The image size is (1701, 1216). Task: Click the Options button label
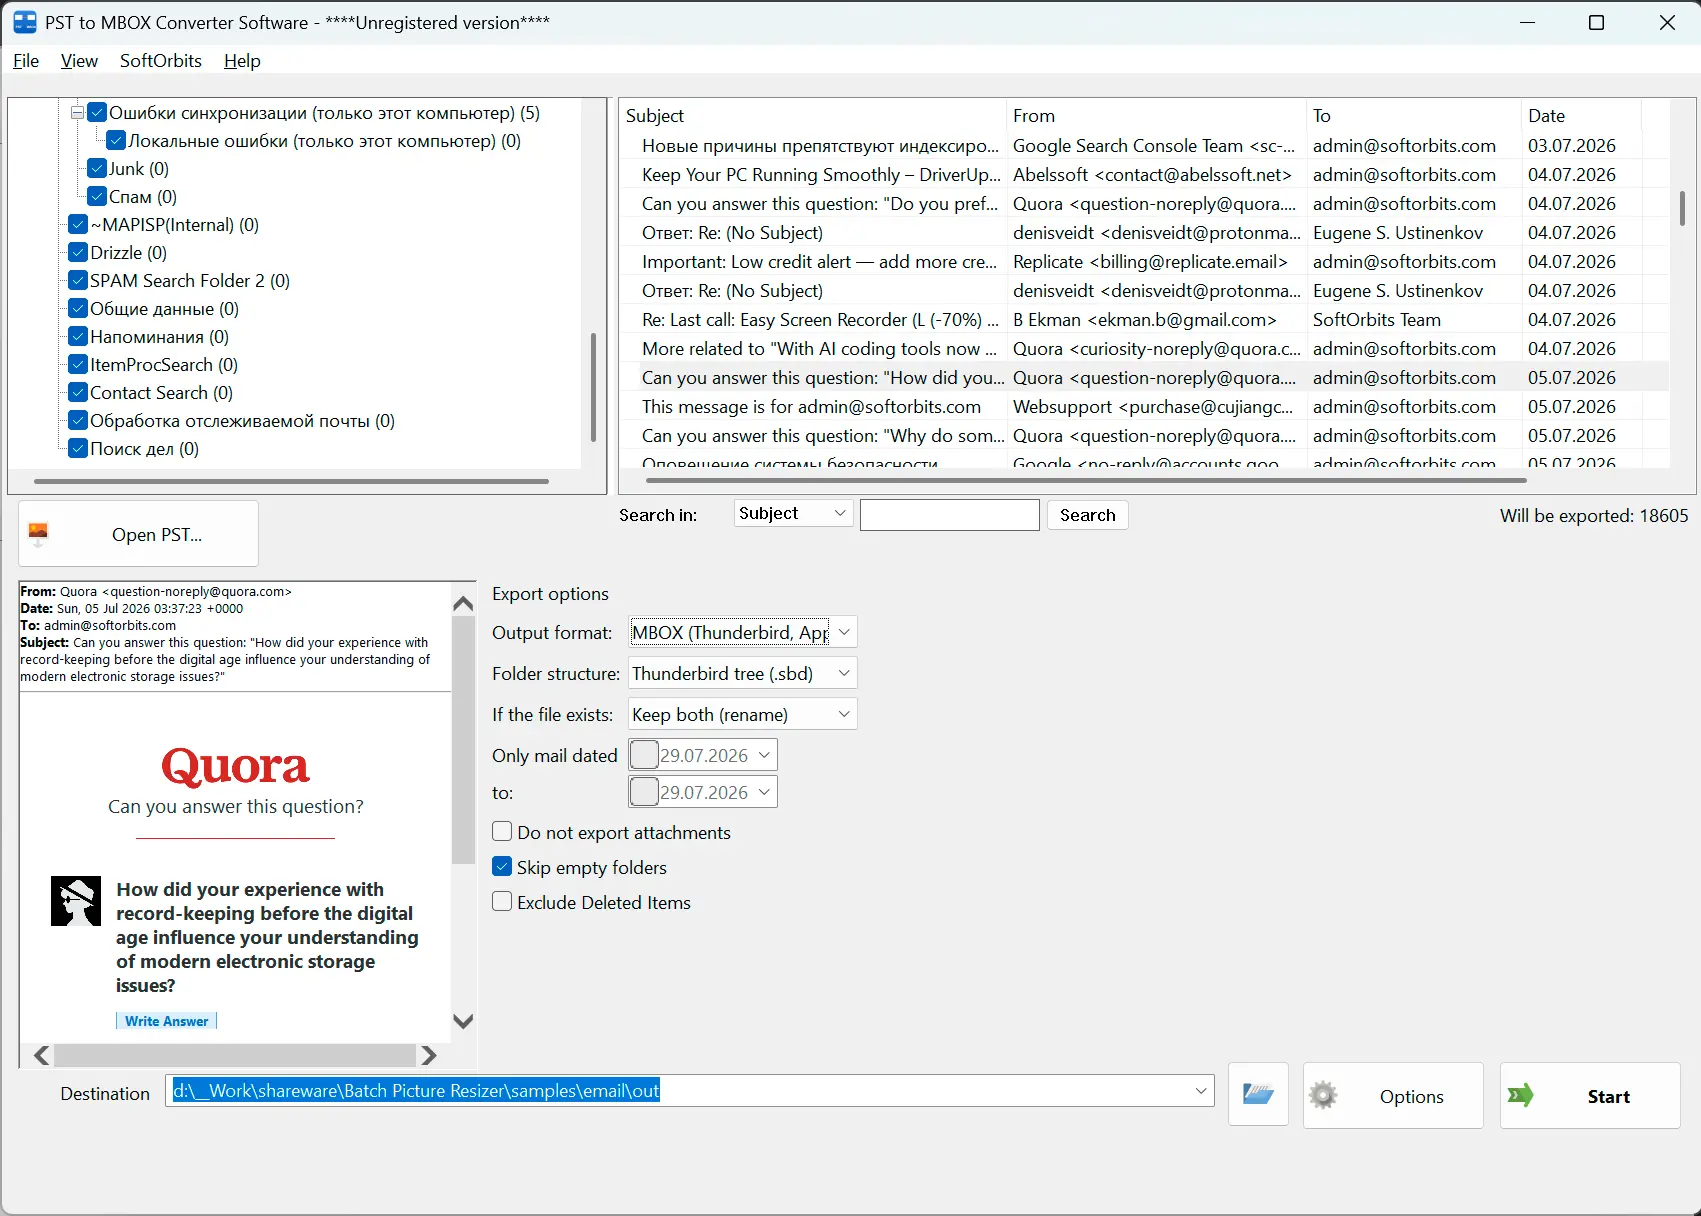1411,1097
